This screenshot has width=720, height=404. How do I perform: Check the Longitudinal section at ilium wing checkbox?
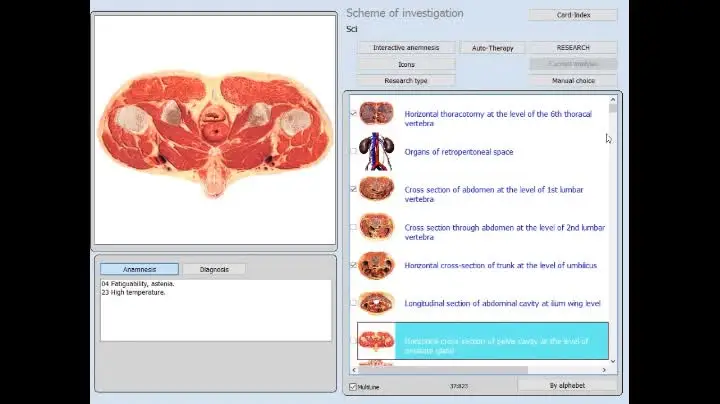(x=353, y=303)
